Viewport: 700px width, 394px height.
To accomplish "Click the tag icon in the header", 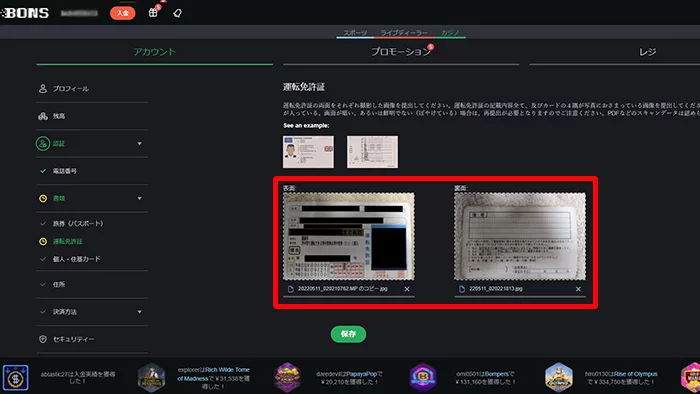I will coord(177,13).
